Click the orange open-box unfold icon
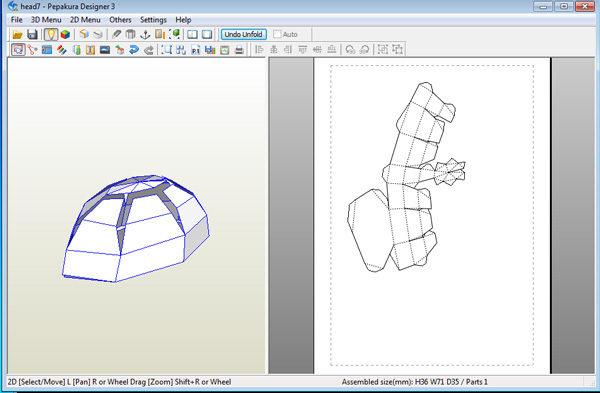Screen dimensions: 600x393 (x=84, y=34)
